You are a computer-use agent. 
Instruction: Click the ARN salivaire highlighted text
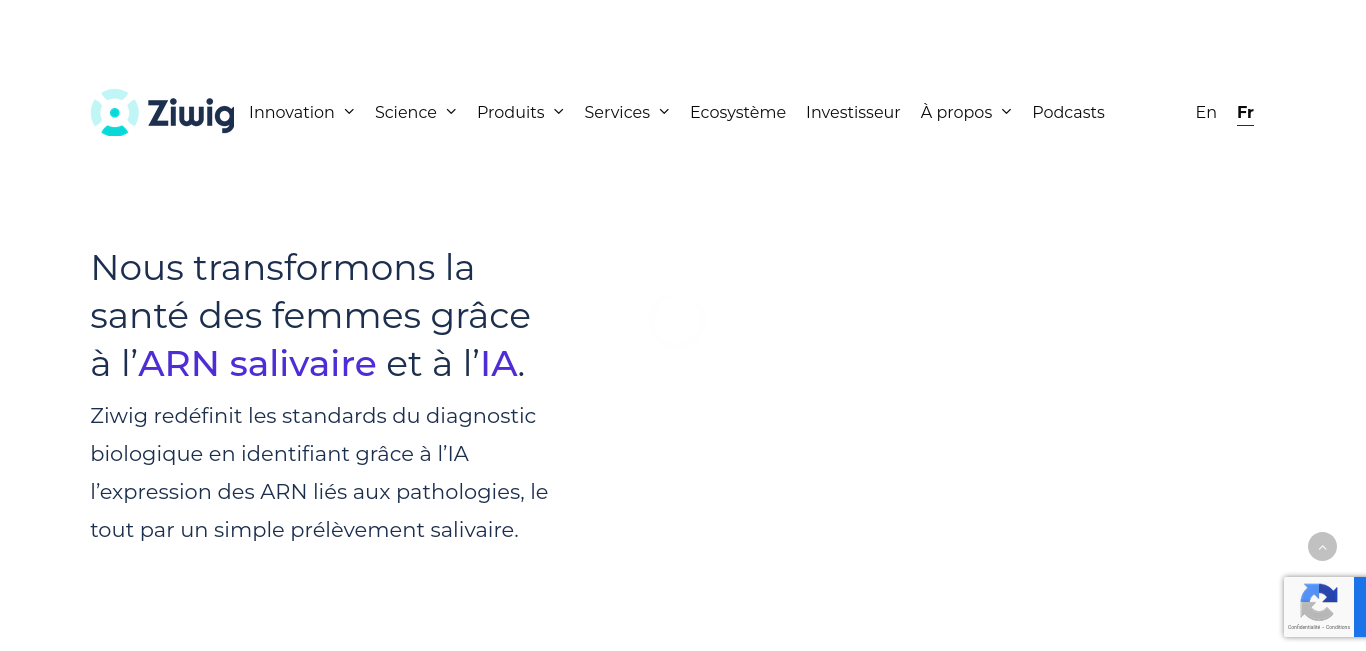click(257, 363)
